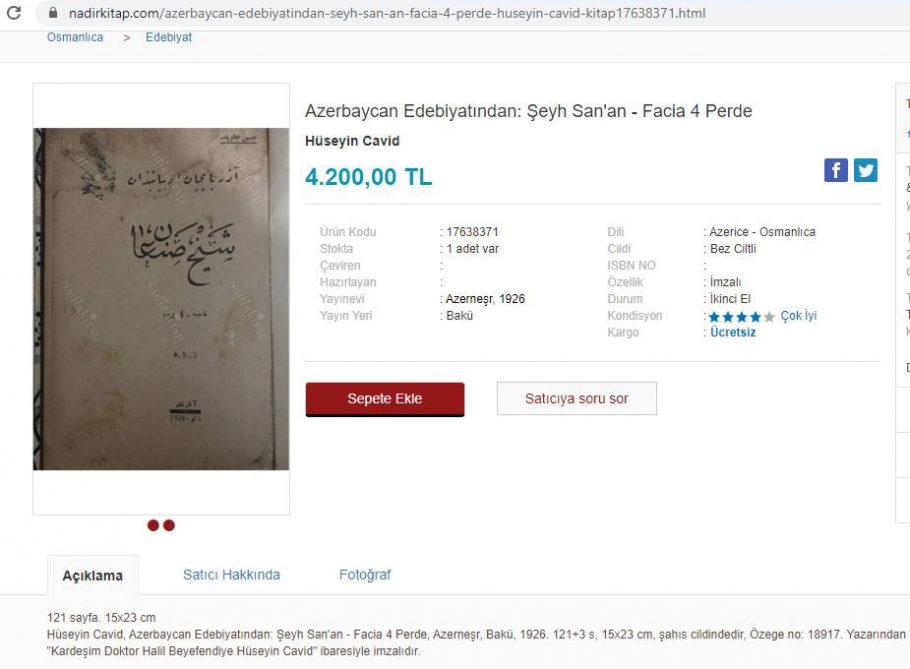Image resolution: width=910 pixels, height=669 pixels.
Task: Share the book on Facebook
Action: click(x=836, y=170)
